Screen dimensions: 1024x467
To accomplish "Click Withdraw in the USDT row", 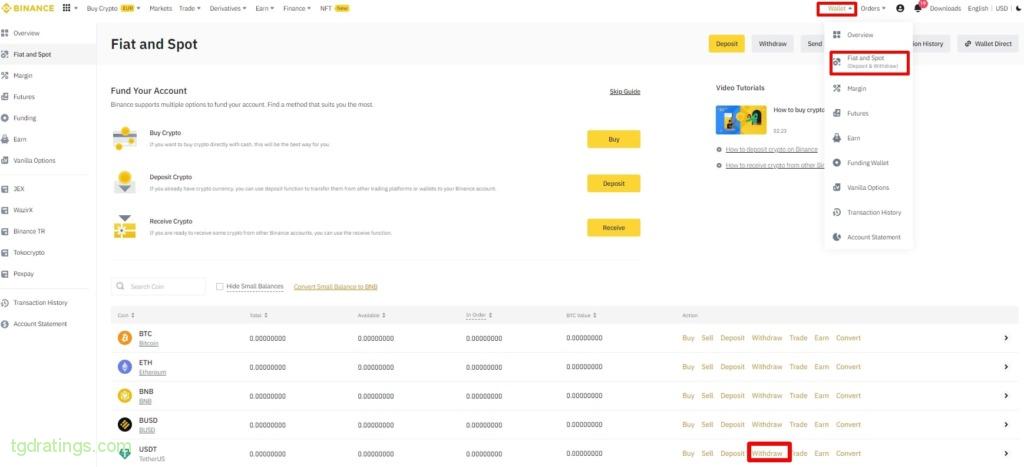I will pyautogui.click(x=767, y=453).
